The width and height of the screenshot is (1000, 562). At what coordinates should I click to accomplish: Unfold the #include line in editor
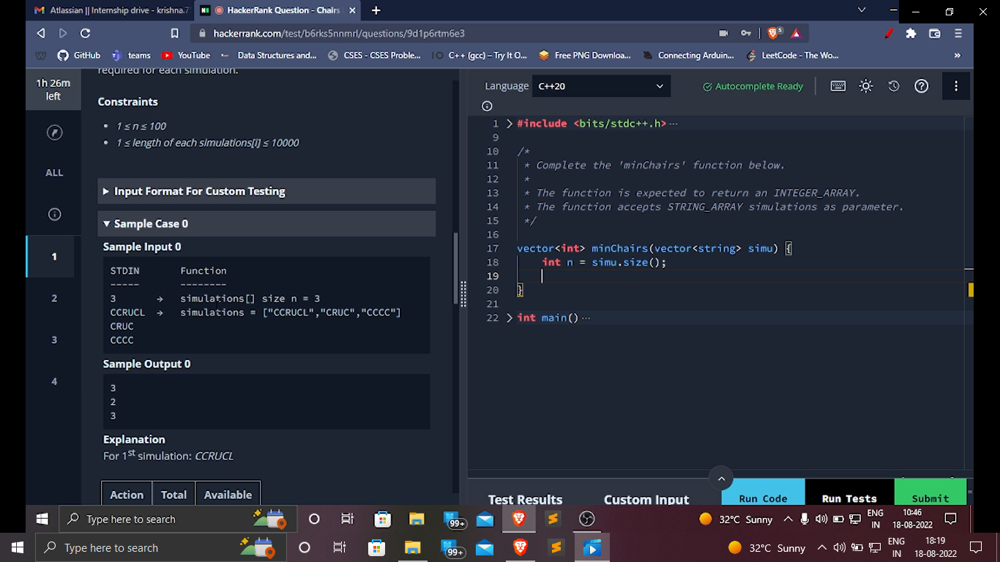click(x=509, y=124)
